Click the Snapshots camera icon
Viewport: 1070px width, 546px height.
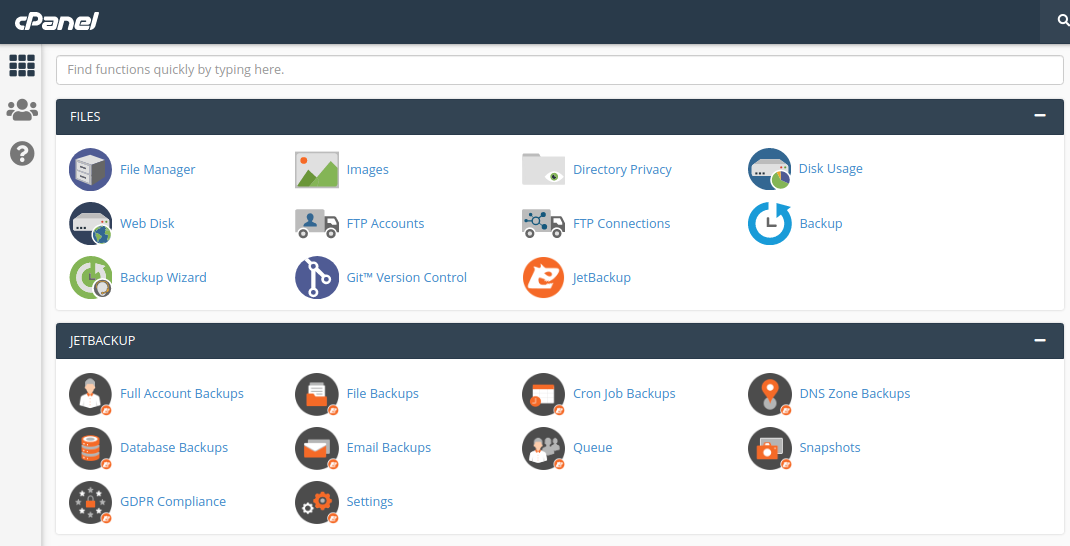tap(770, 448)
